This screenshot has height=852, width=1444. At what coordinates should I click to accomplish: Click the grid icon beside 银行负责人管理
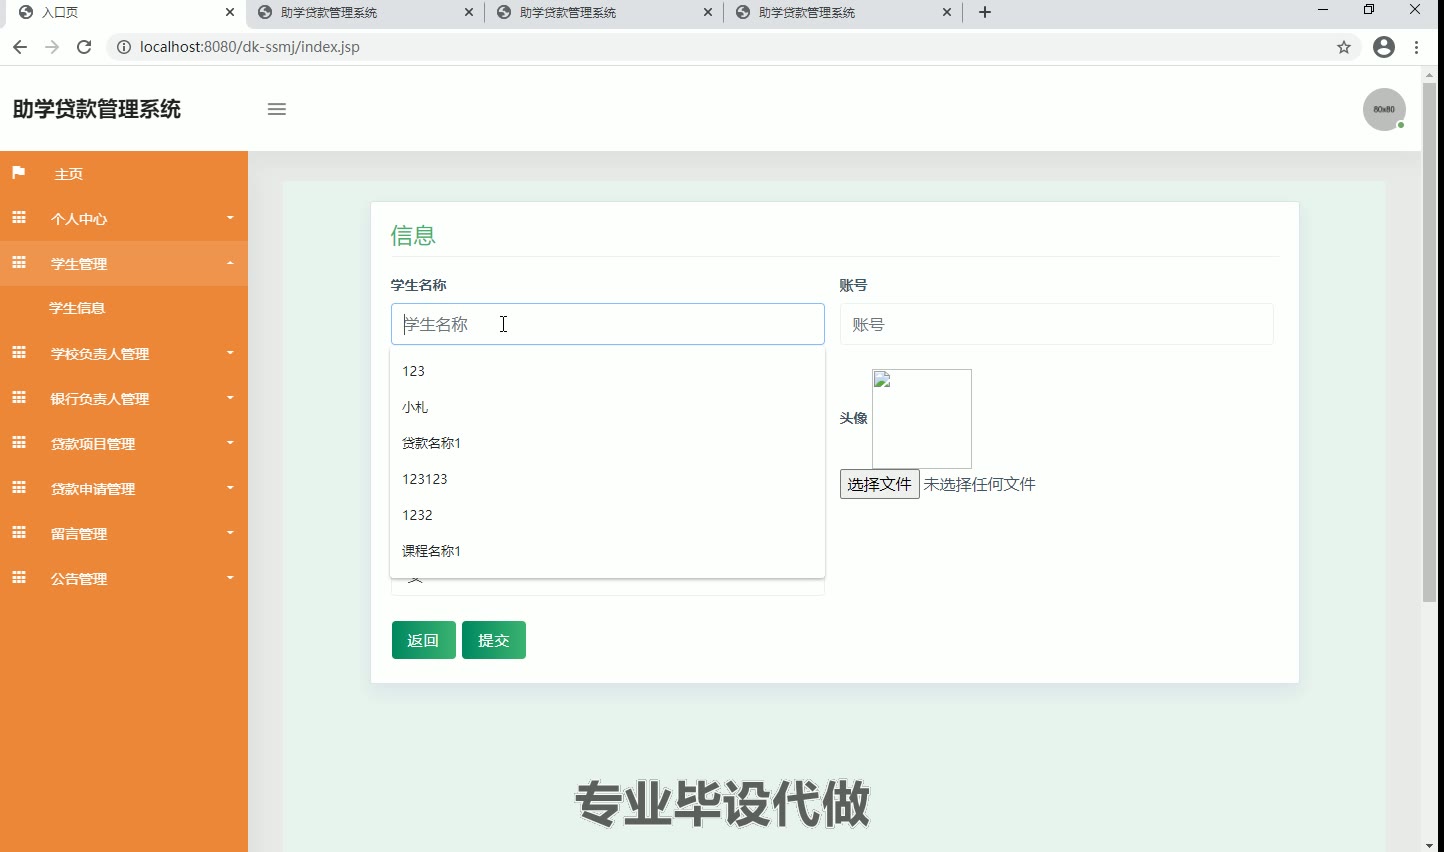pos(18,398)
